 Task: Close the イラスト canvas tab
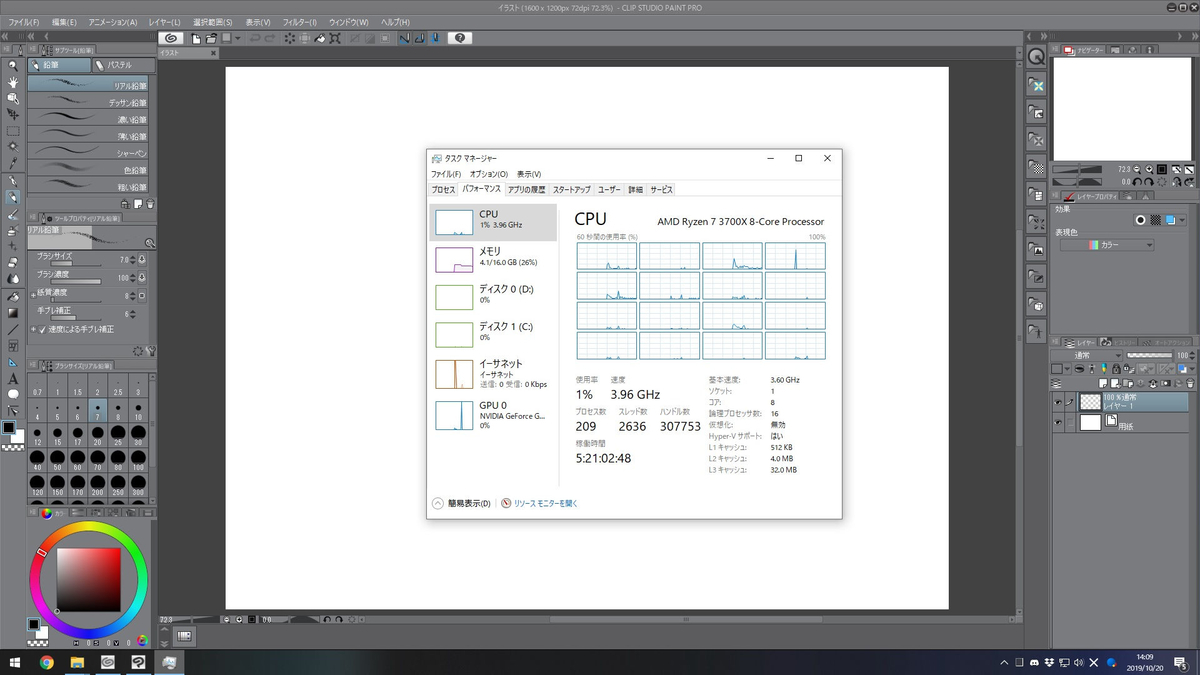point(213,52)
